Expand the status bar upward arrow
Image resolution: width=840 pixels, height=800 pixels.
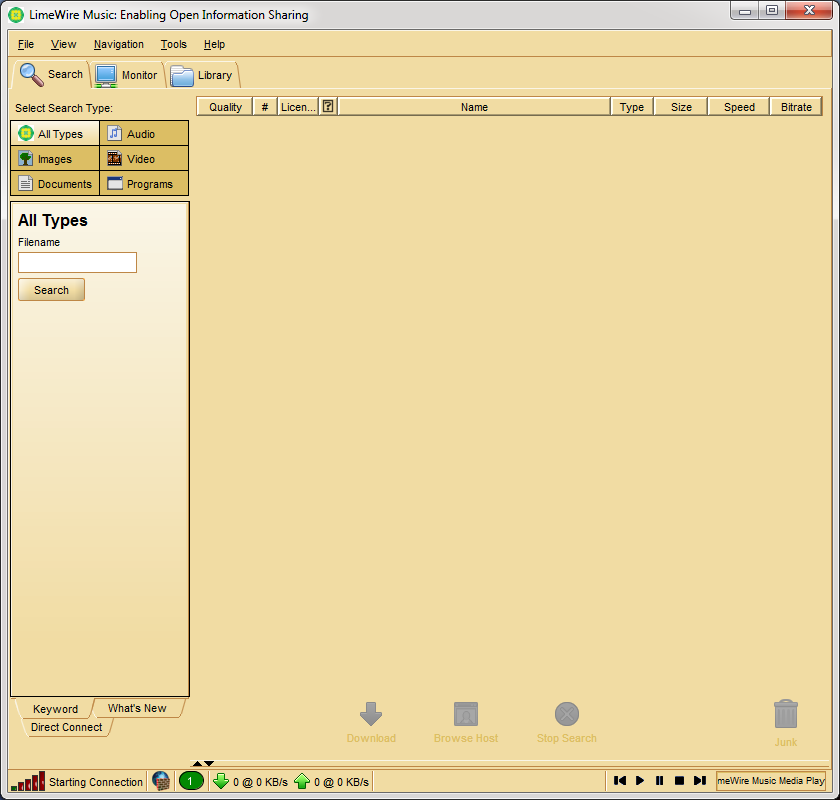(x=198, y=762)
